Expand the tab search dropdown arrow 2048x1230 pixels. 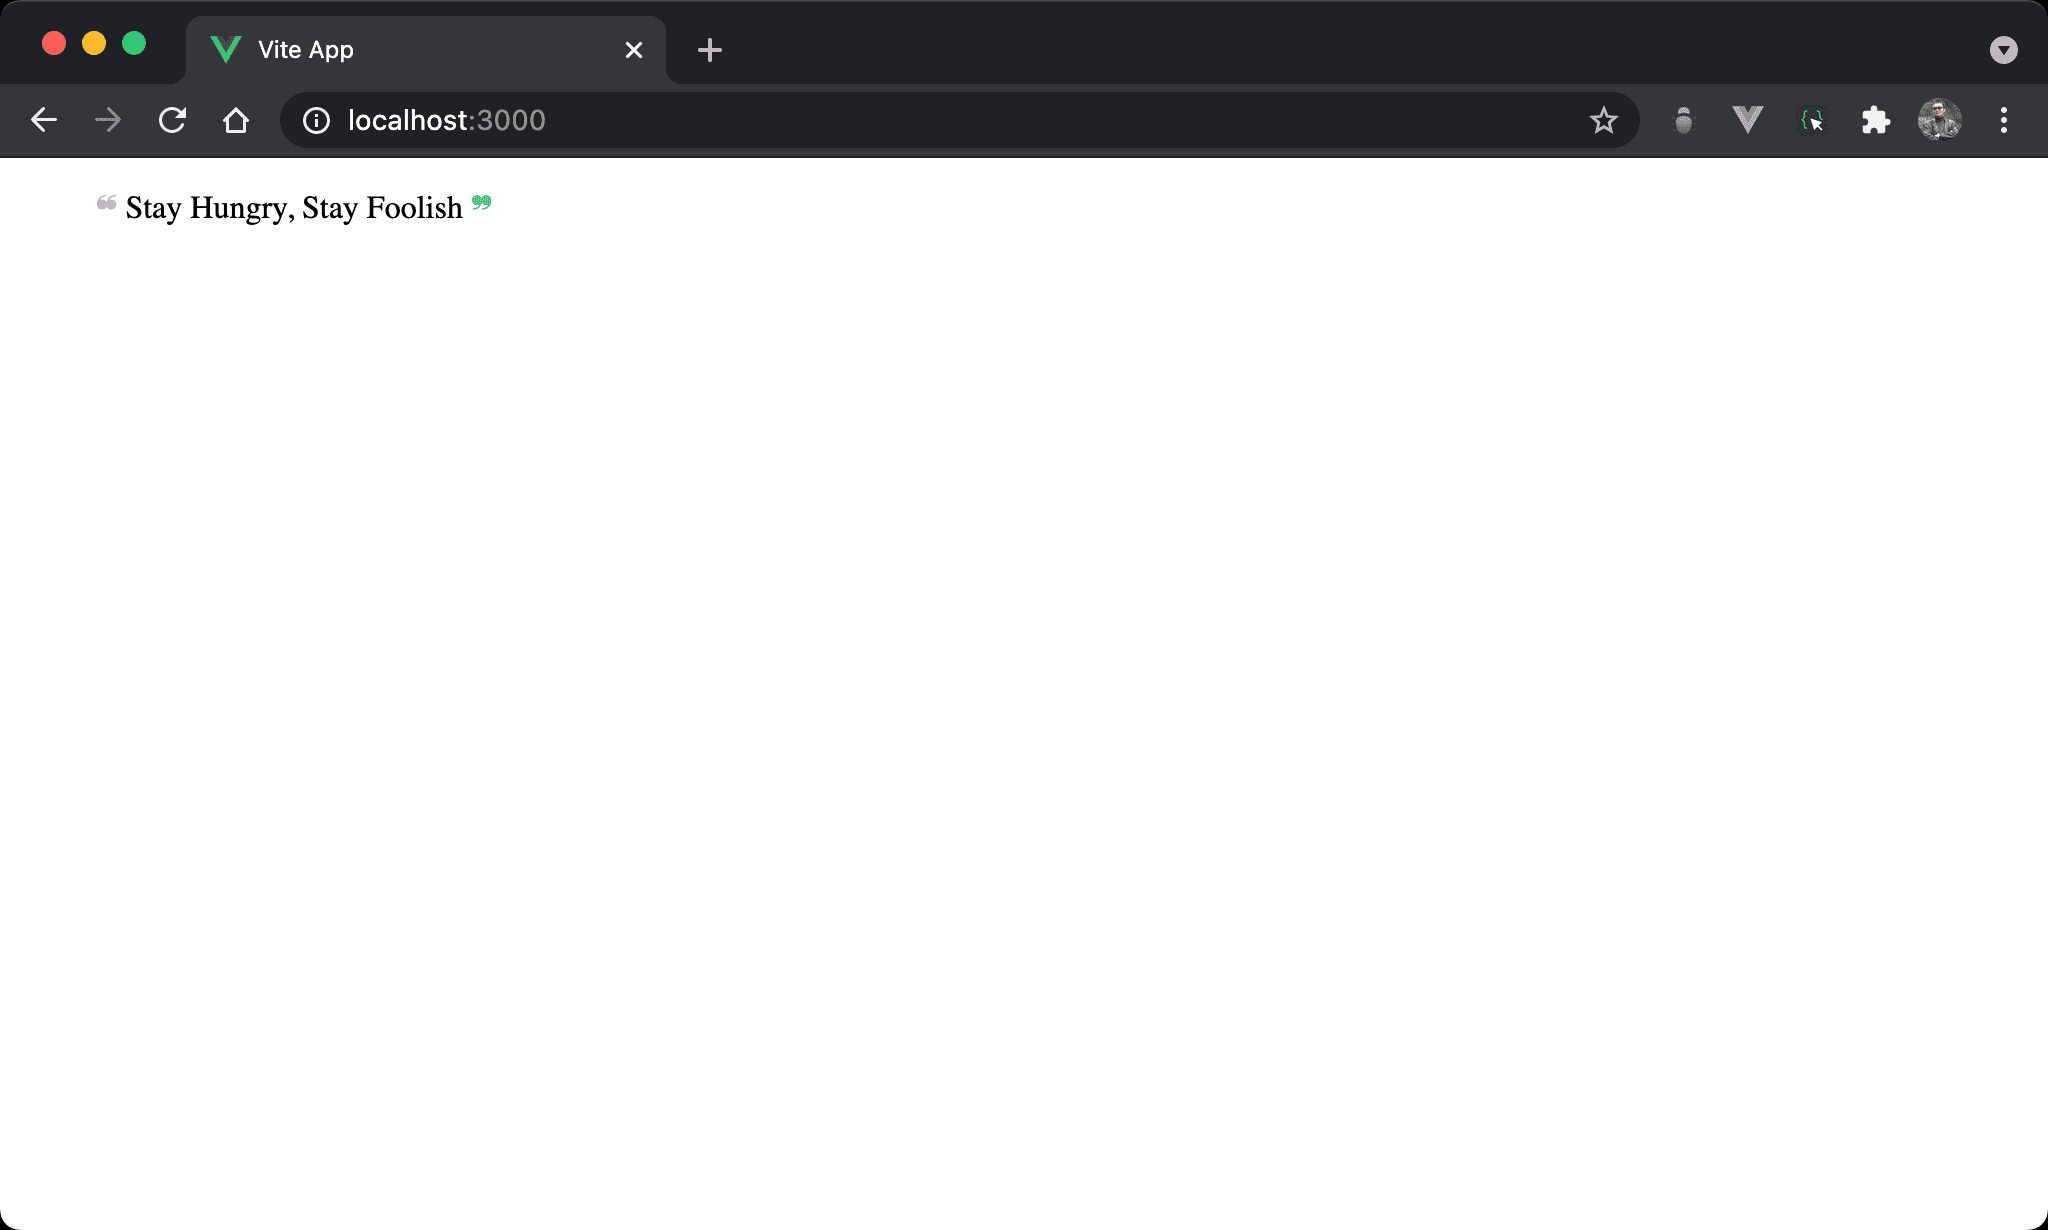[2003, 49]
